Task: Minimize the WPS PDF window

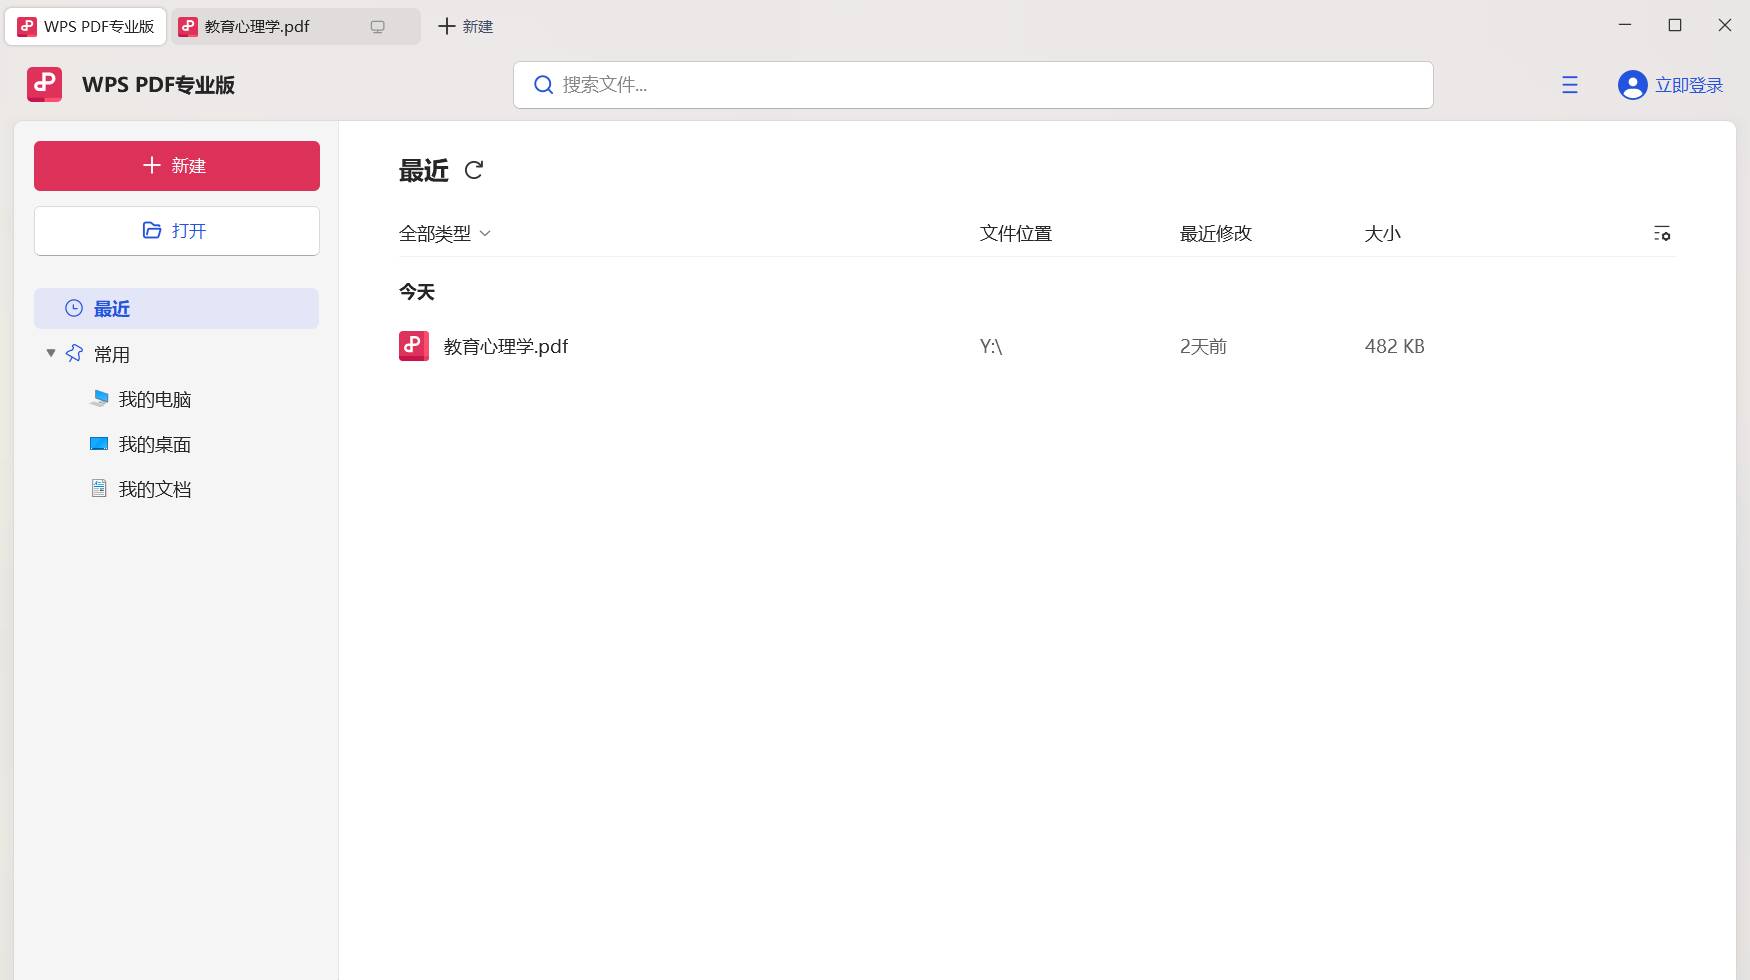Action: tap(1625, 25)
